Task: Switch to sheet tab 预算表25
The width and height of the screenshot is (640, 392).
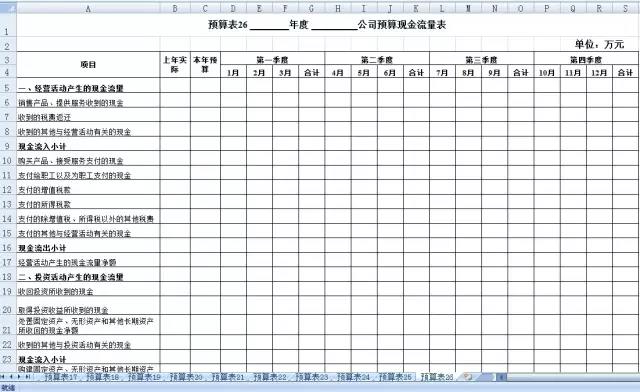Action: (395, 377)
